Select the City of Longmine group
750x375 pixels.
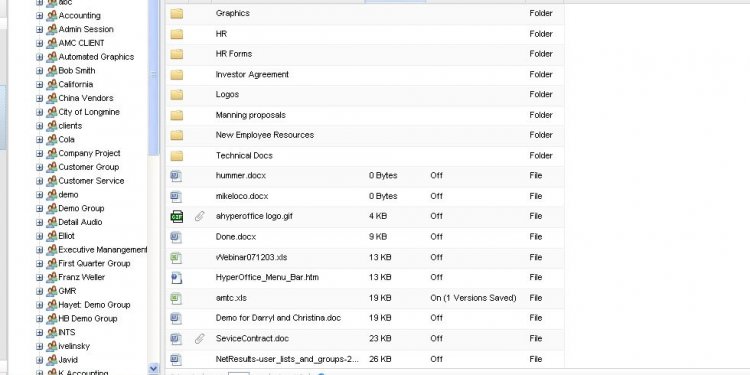pos(88,112)
